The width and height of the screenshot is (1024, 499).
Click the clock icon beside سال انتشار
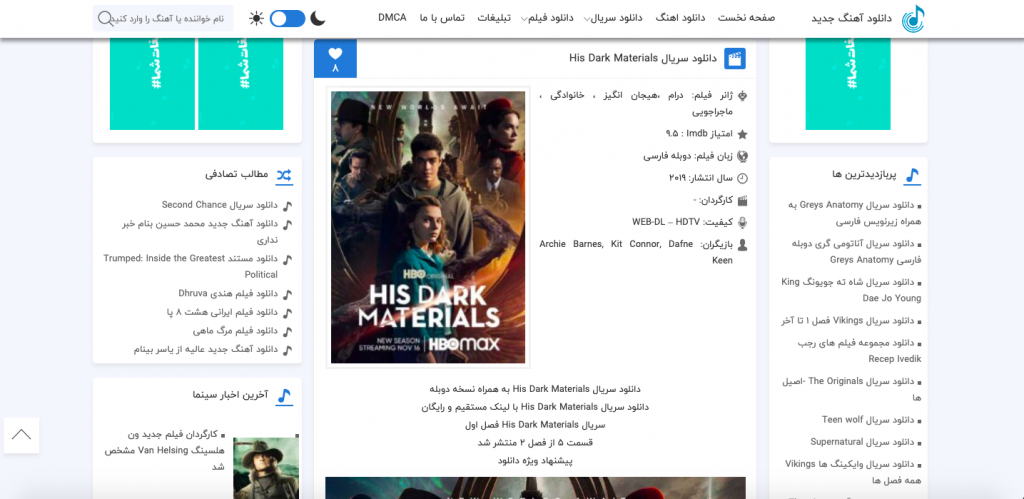click(742, 178)
